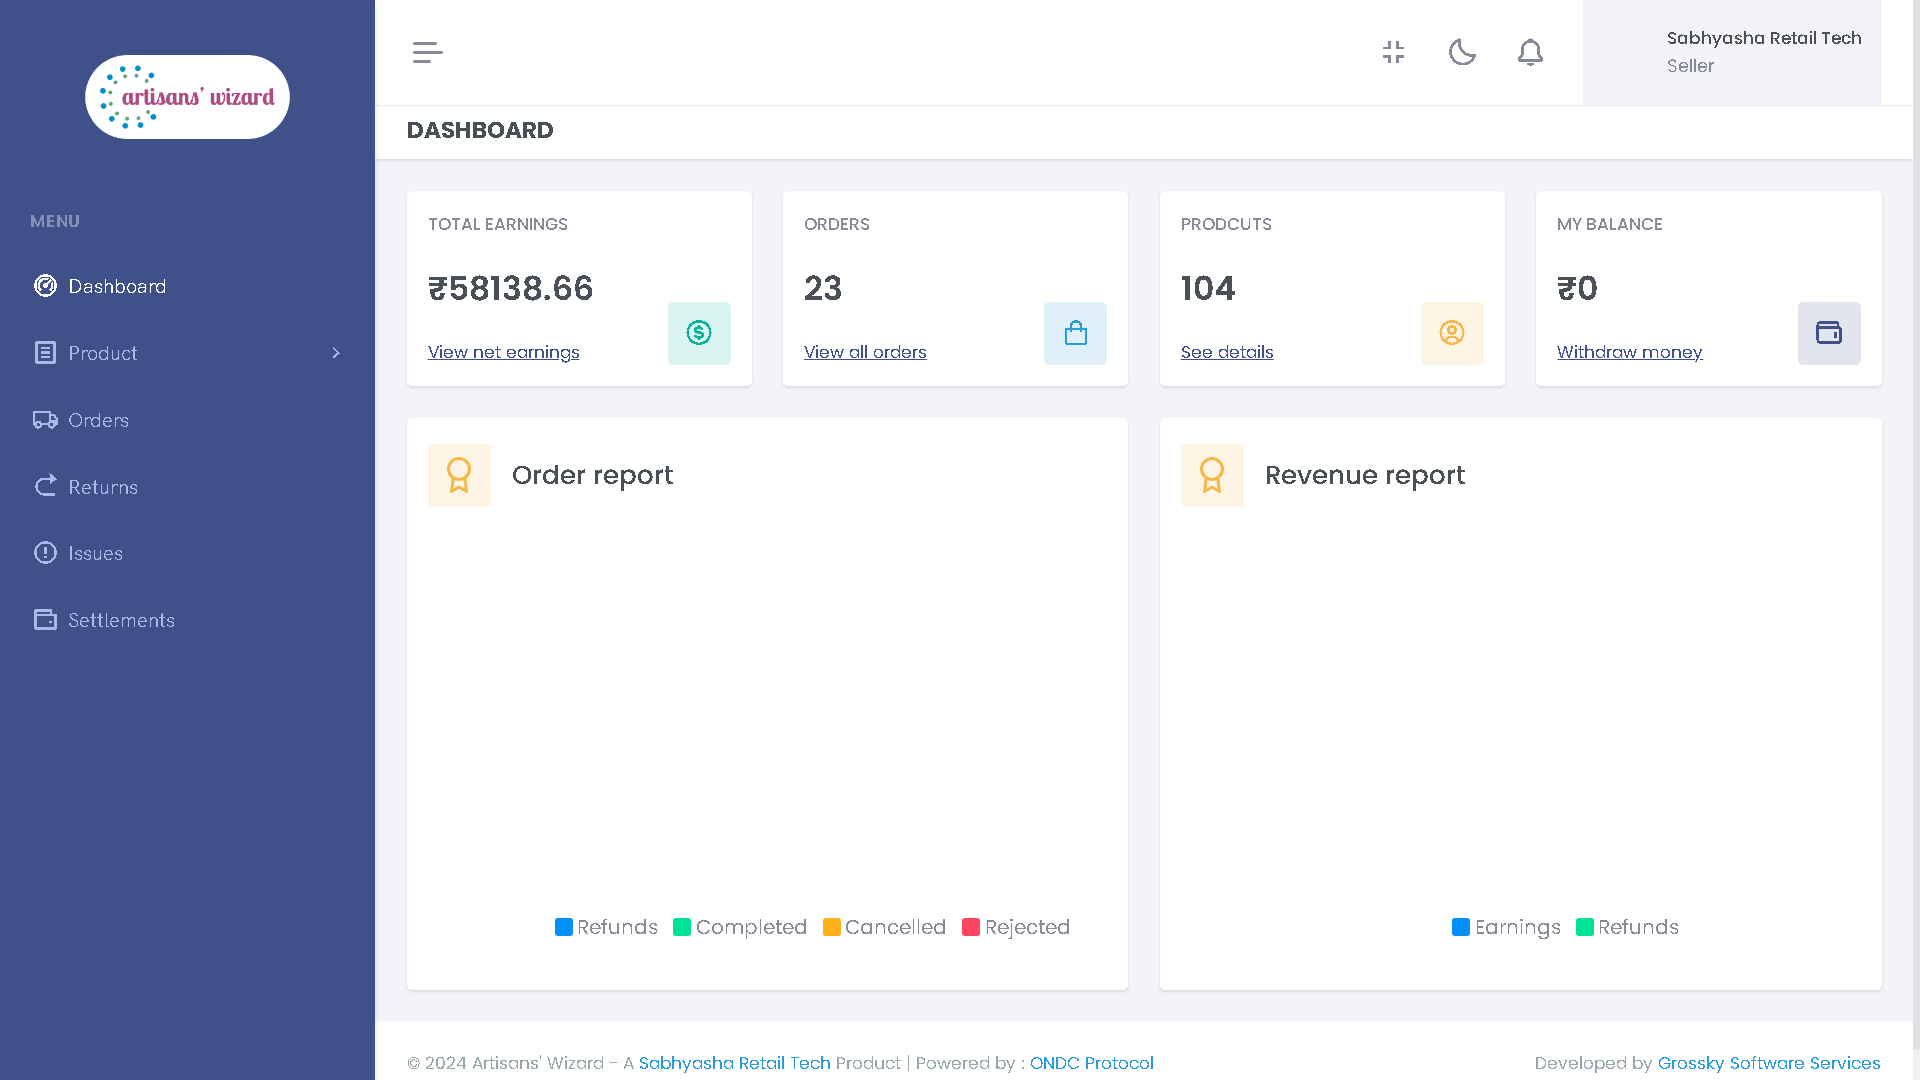Click the Returns arrow icon in sidebar

click(x=45, y=486)
